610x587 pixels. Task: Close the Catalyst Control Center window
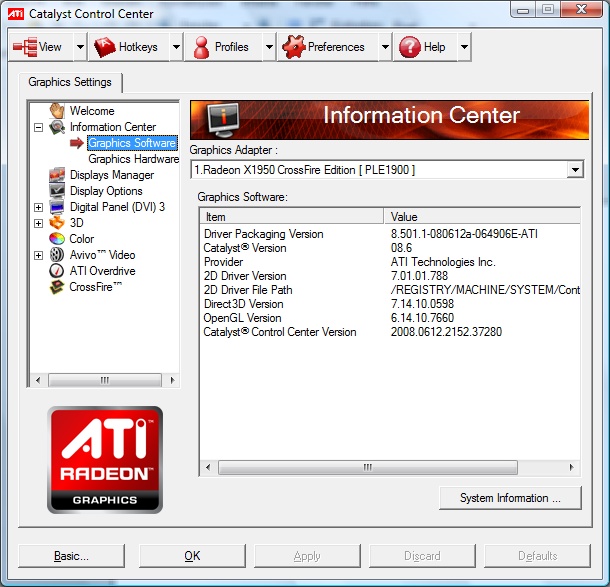(x=581, y=9)
